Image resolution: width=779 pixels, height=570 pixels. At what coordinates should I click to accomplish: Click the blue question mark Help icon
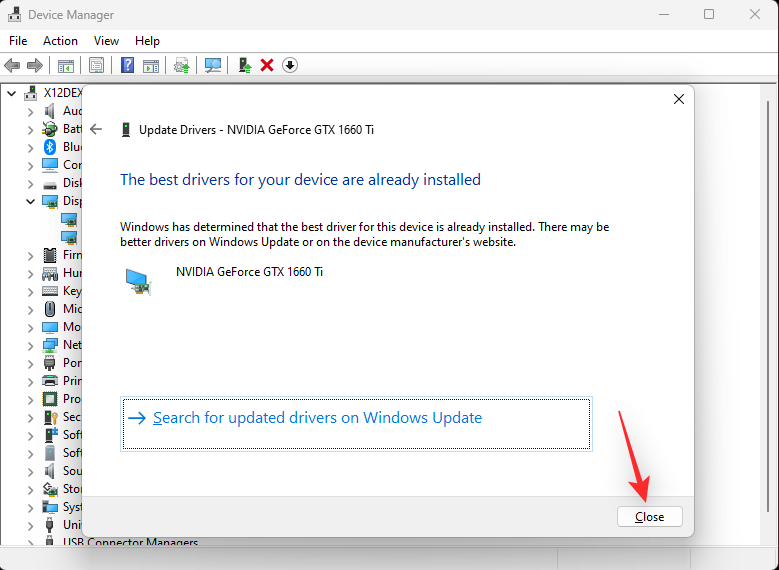[x=127, y=65]
